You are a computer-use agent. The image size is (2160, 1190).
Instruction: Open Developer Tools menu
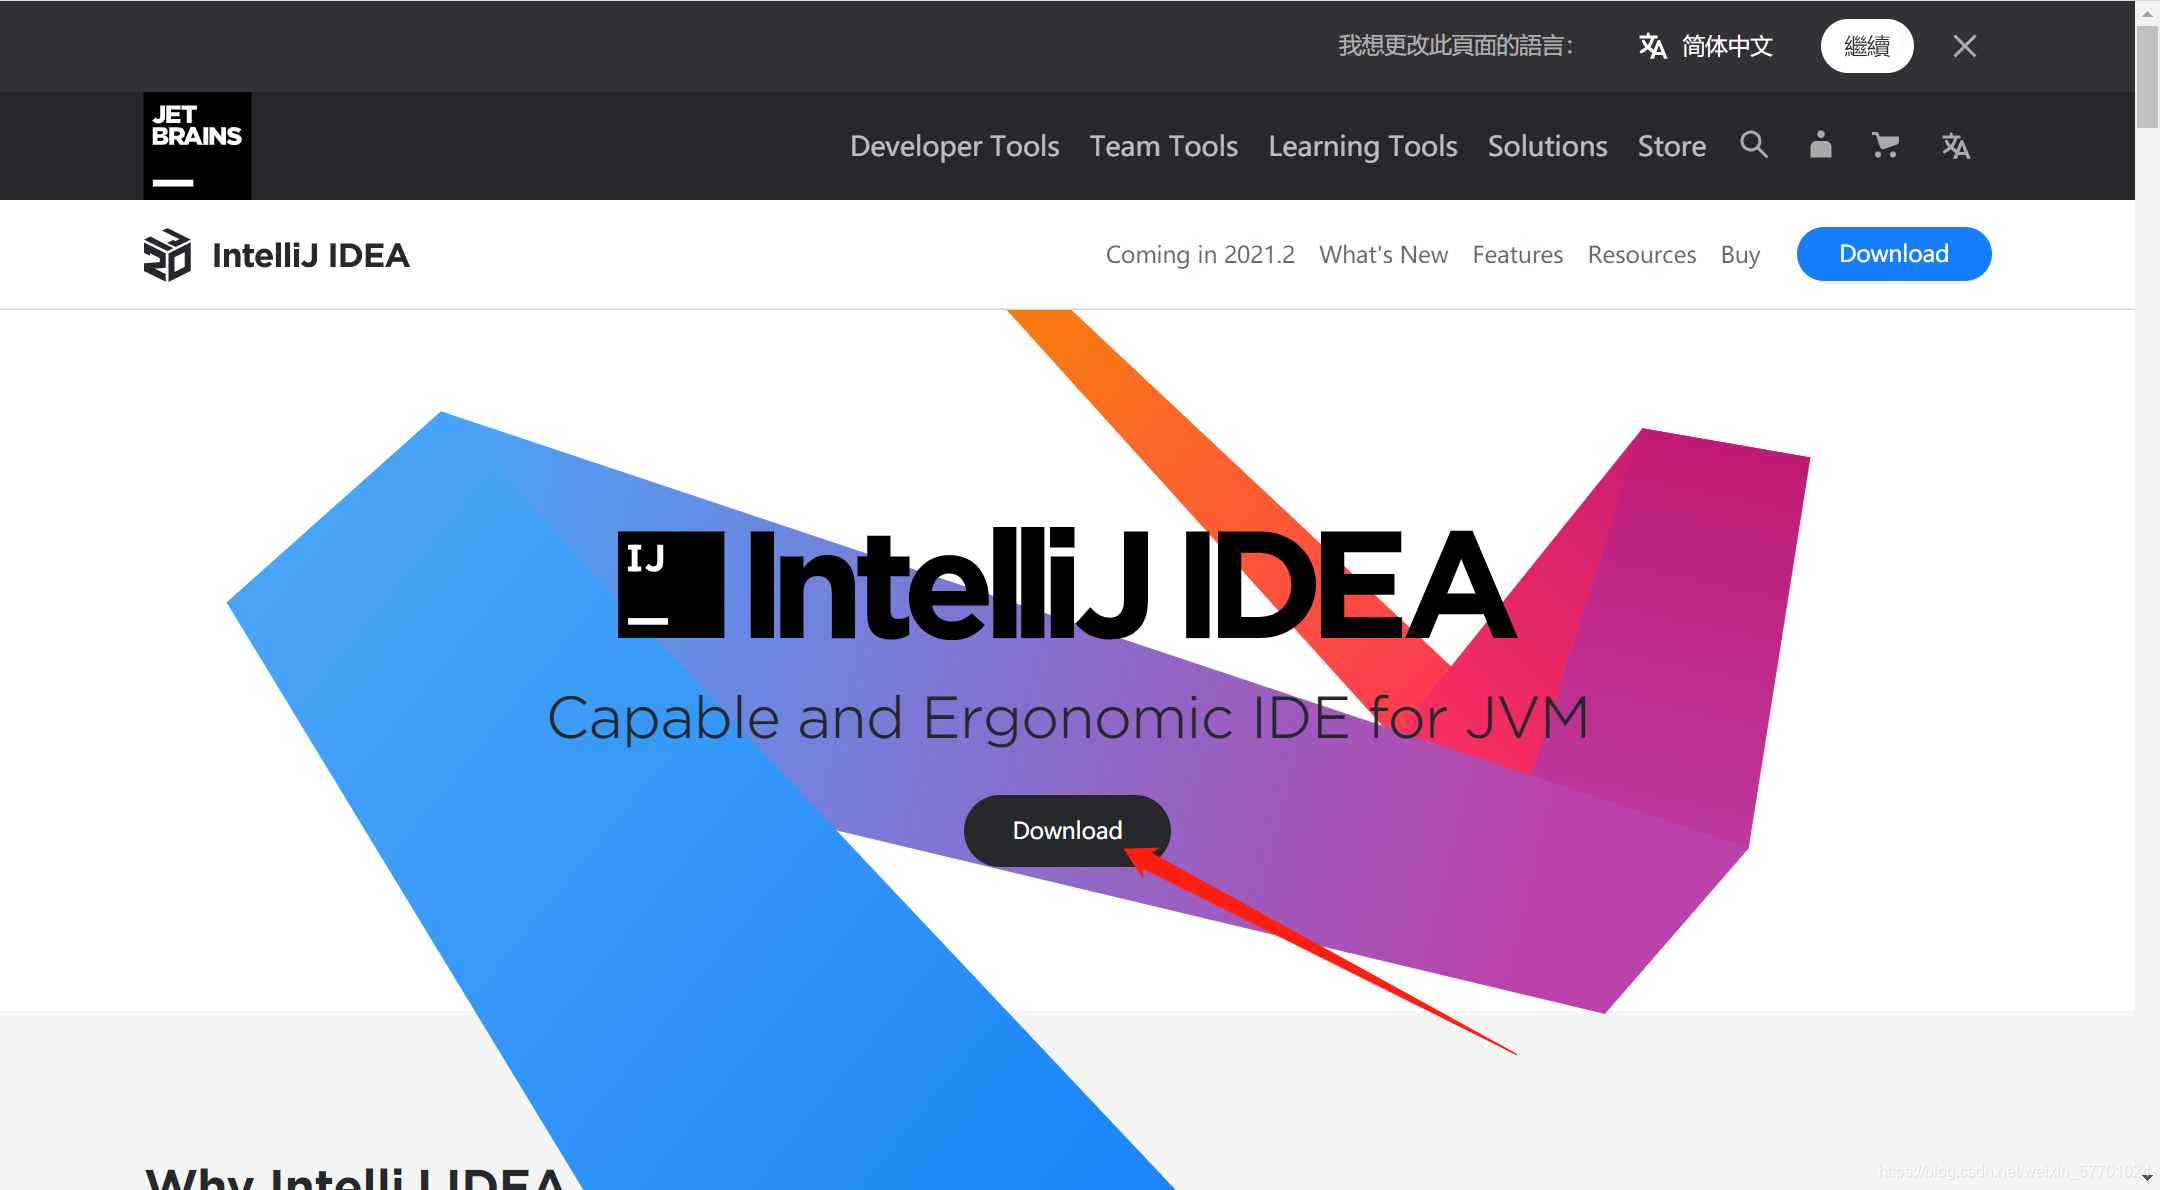954,146
